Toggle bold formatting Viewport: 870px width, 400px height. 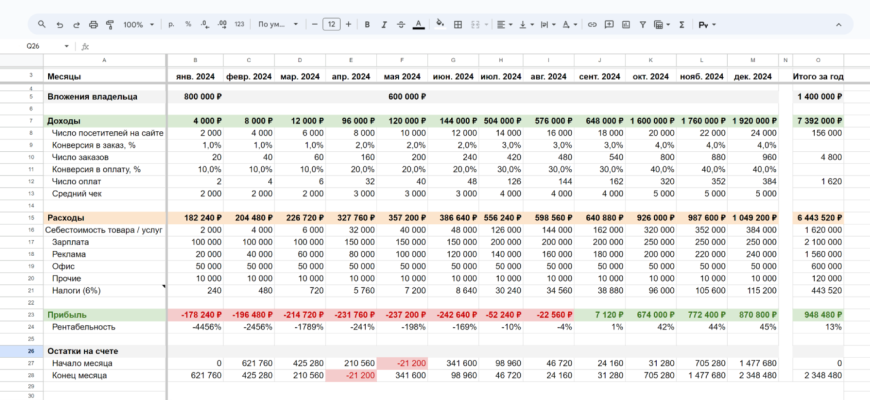(367, 24)
